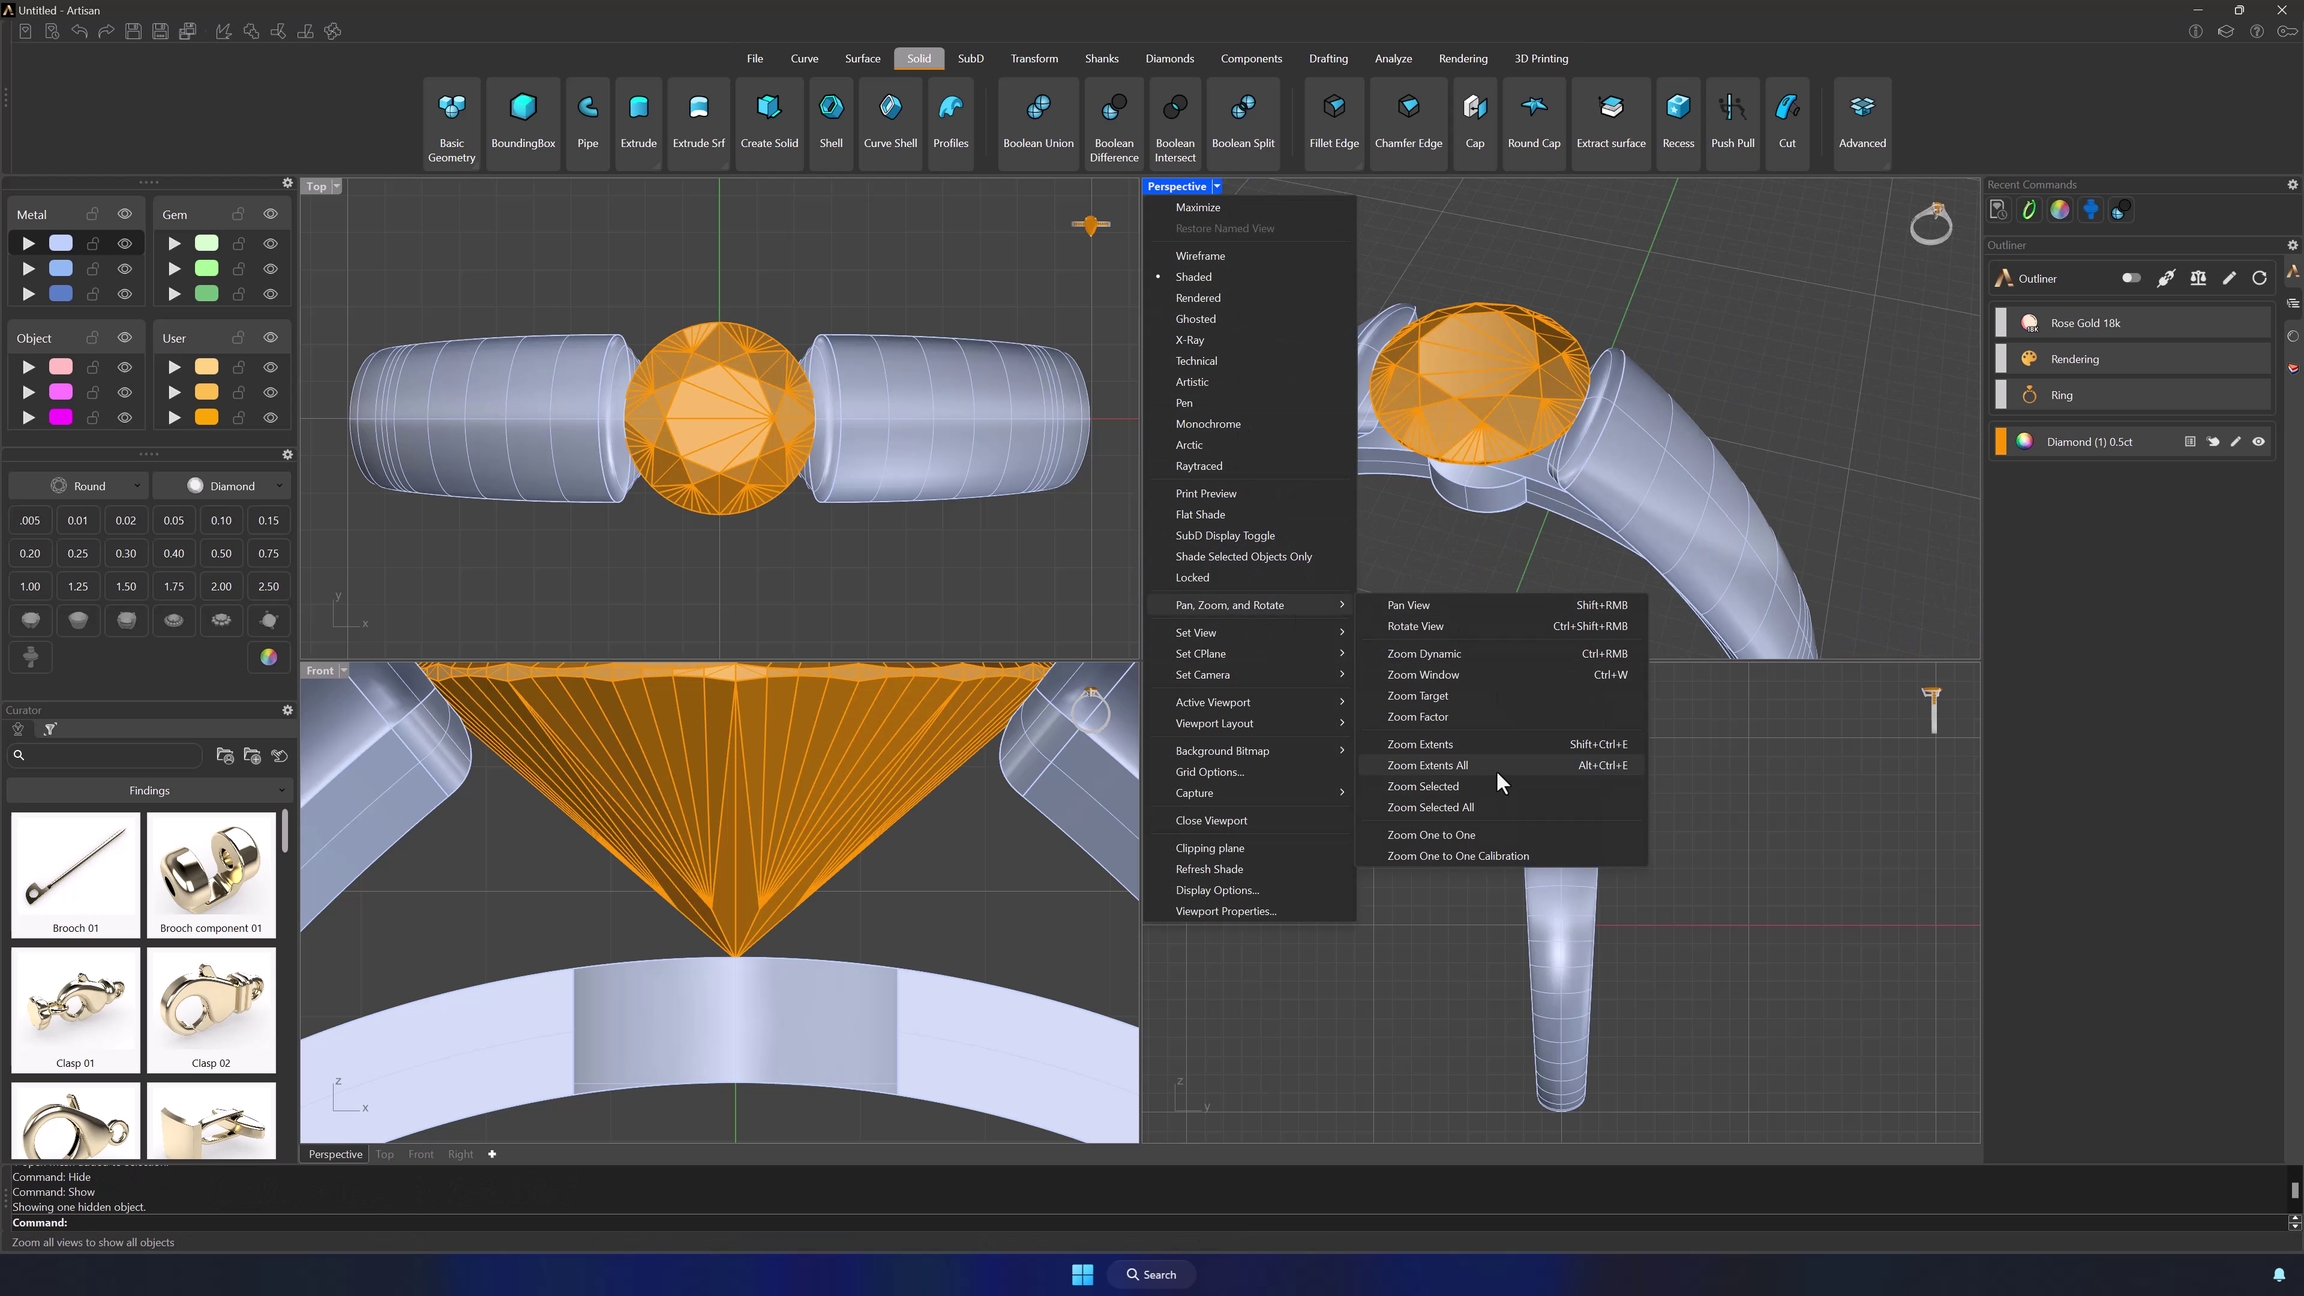This screenshot has height=1296, width=2304.
Task: Hide the Diamond (1) 0.5ct object
Action: [x=2258, y=442]
